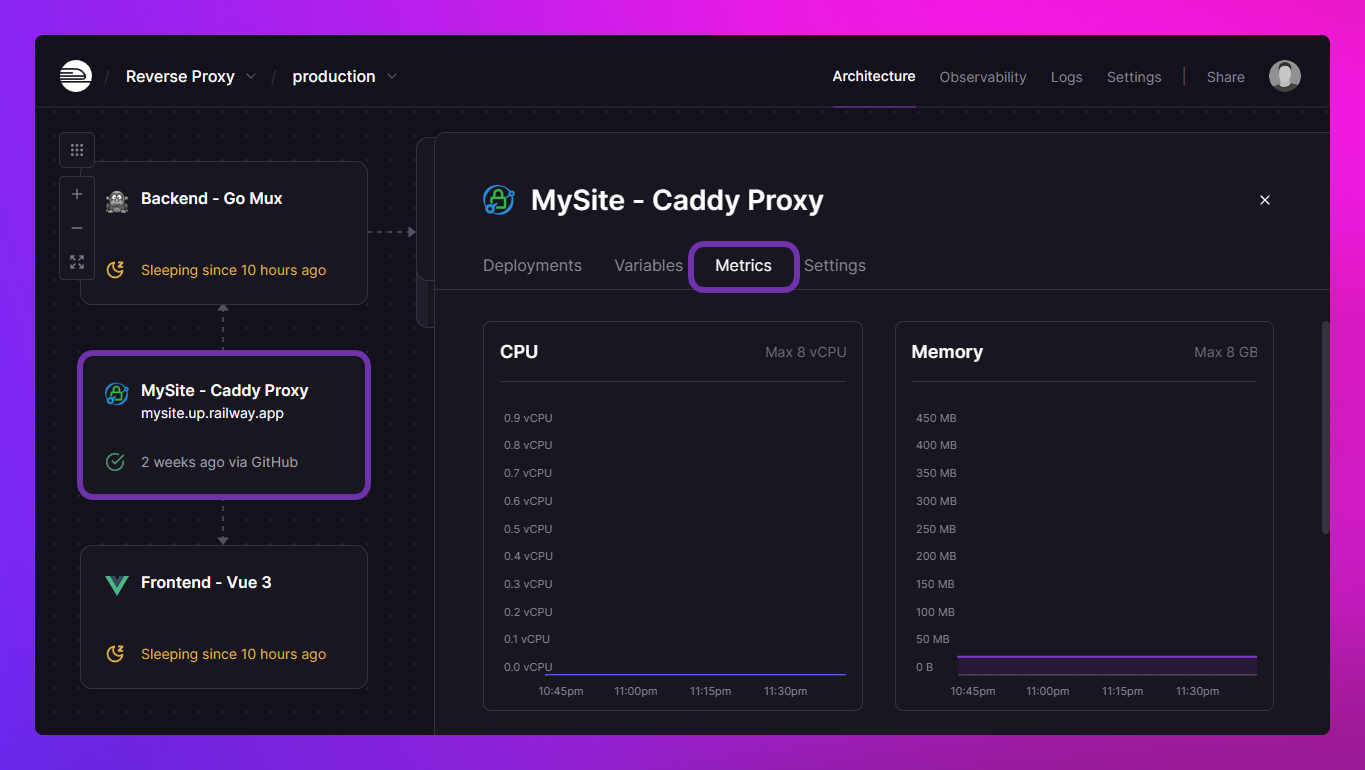Viewport: 1365px width, 770px height.
Task: Click the CPU chart title
Action: (x=519, y=352)
